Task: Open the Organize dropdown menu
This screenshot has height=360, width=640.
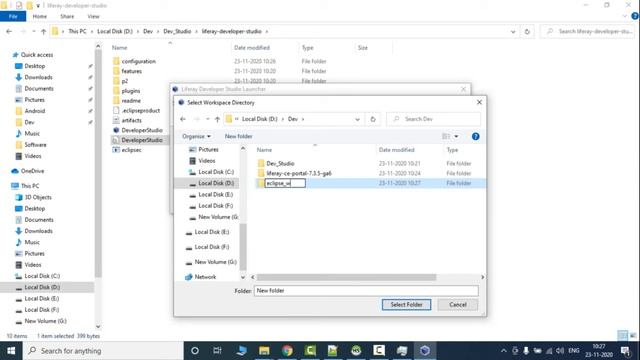Action: tap(196, 136)
